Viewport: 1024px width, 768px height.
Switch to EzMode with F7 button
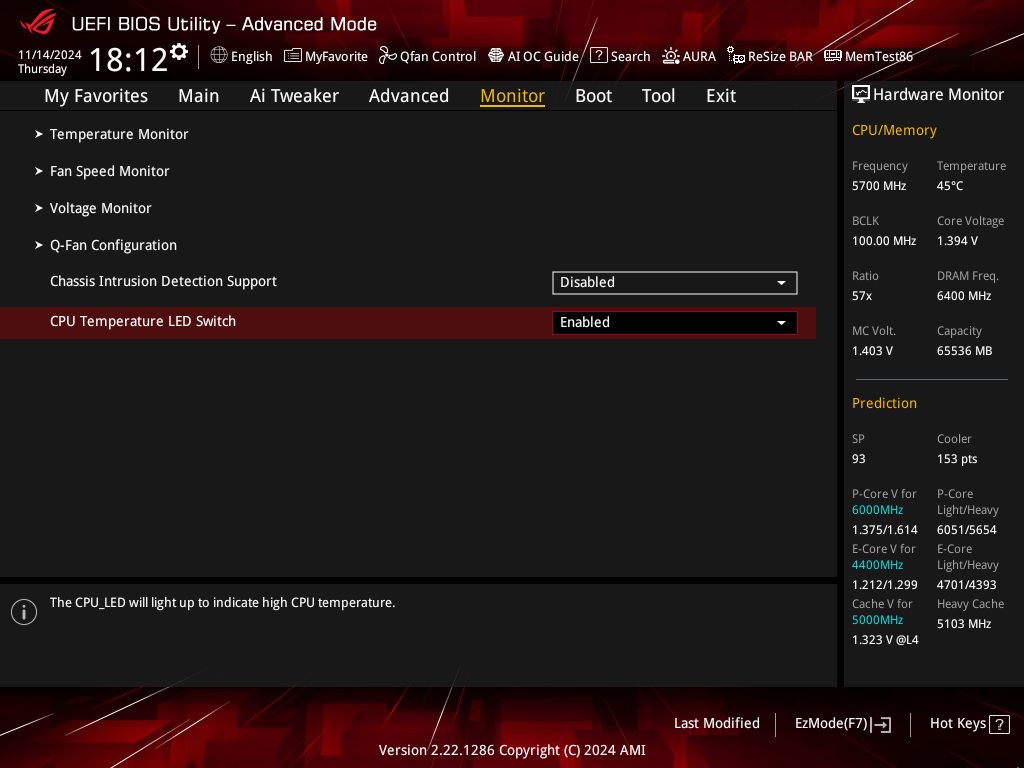pos(842,723)
